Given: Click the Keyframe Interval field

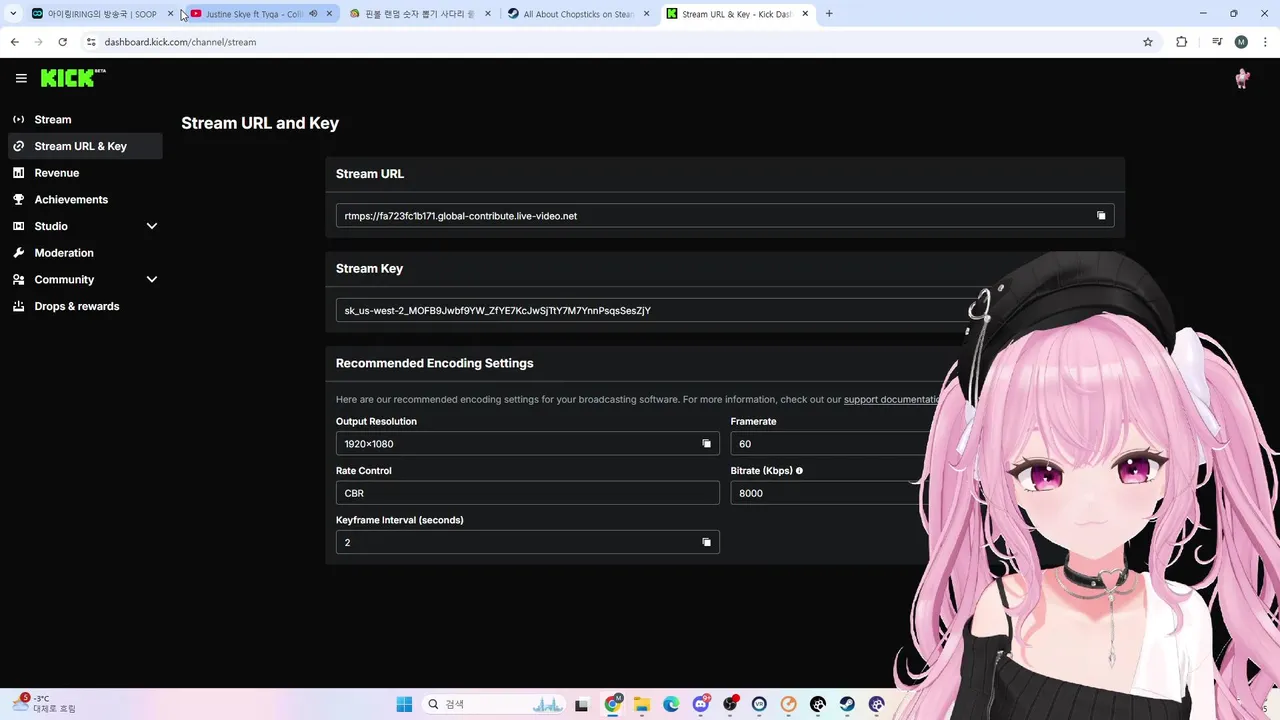Looking at the screenshot, I should tap(528, 542).
